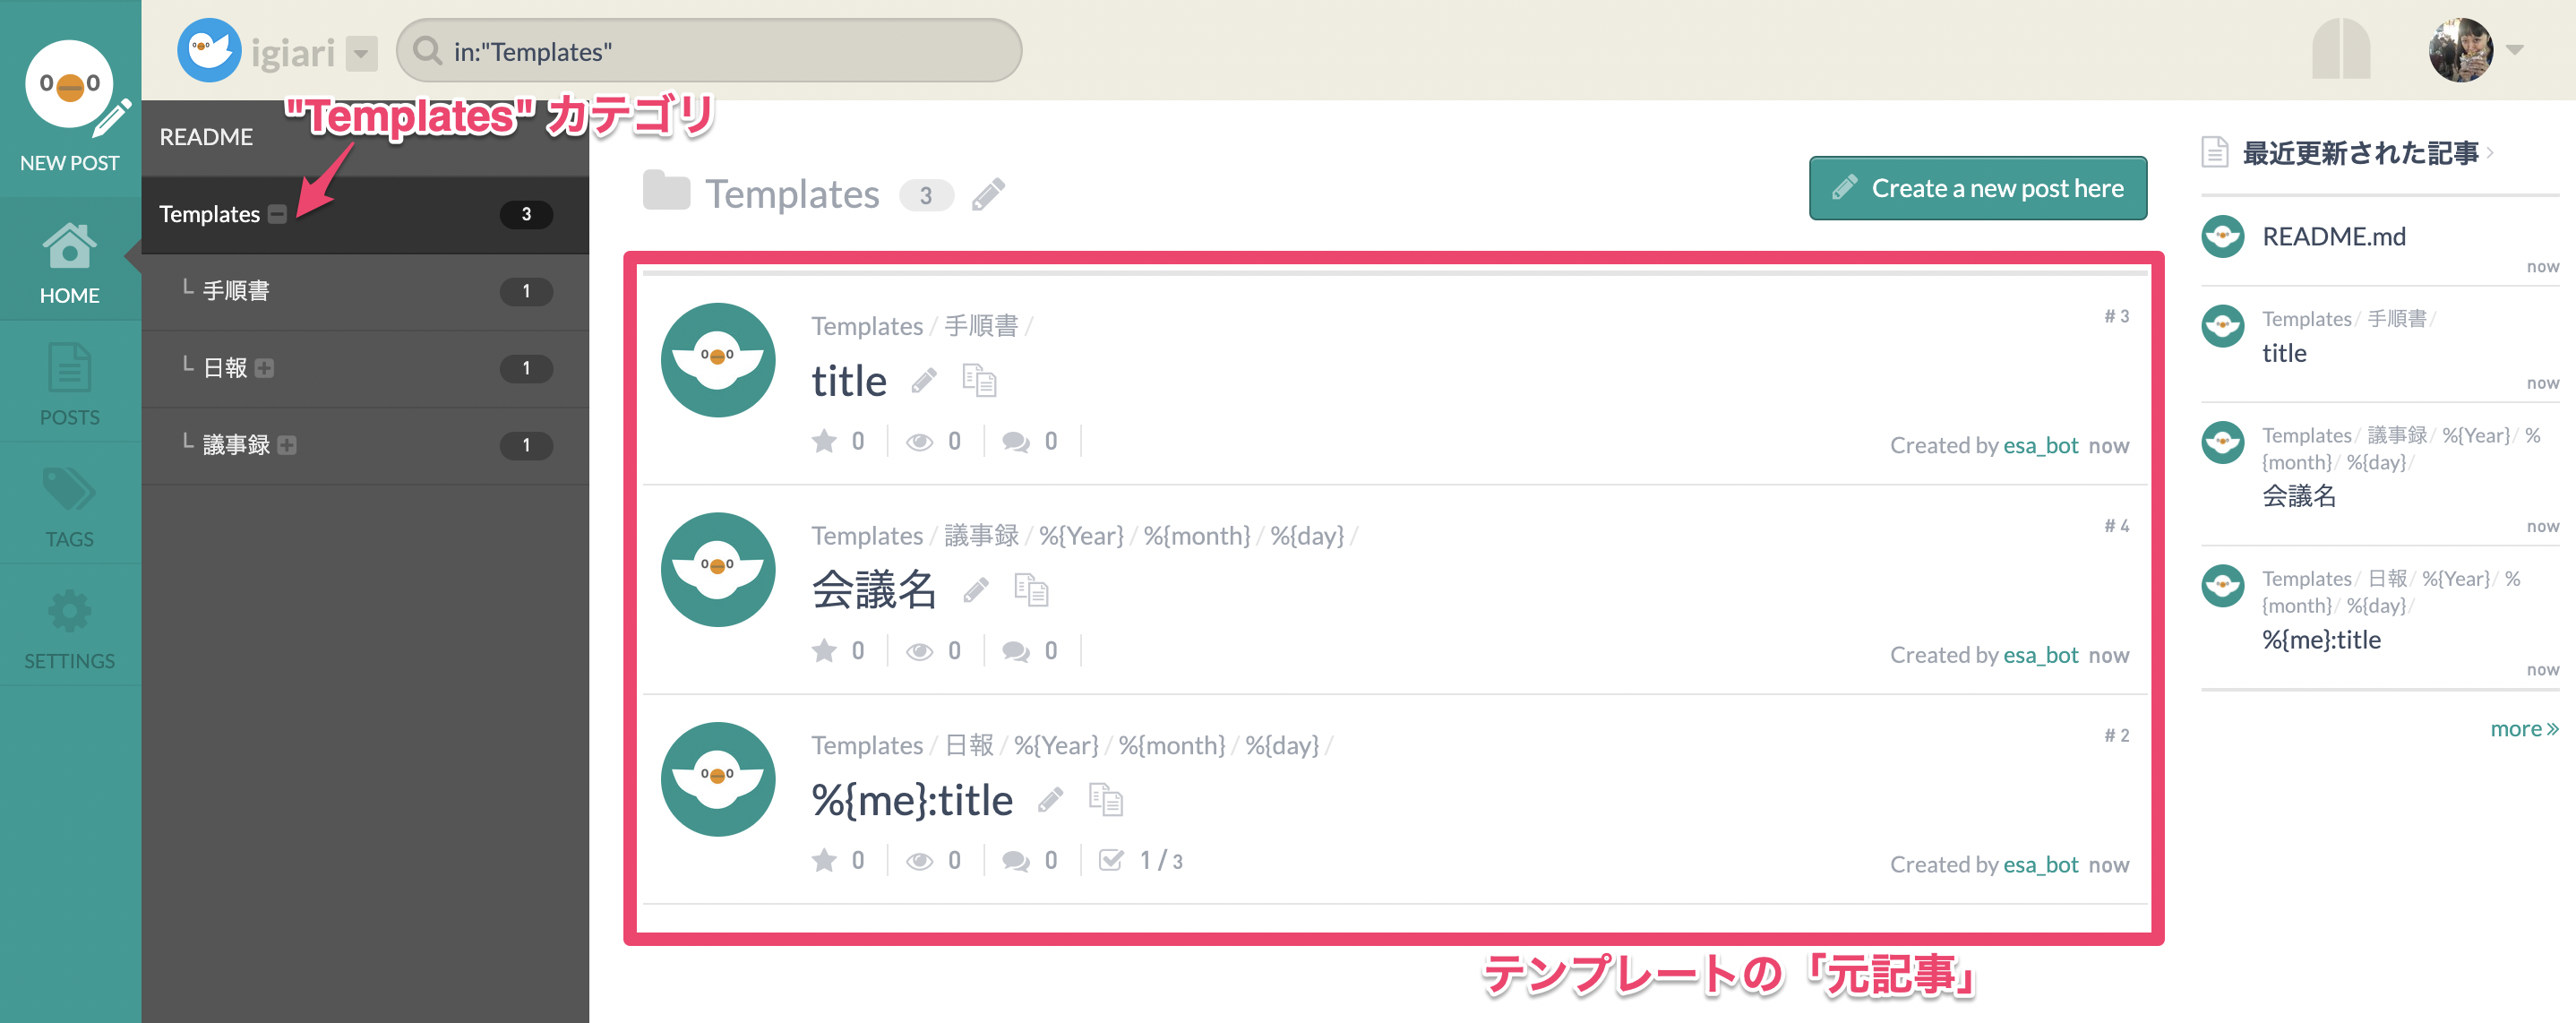Viewport: 2576px width, 1023px height.
Task: Expand the 議事録 category tree
Action: [287, 445]
